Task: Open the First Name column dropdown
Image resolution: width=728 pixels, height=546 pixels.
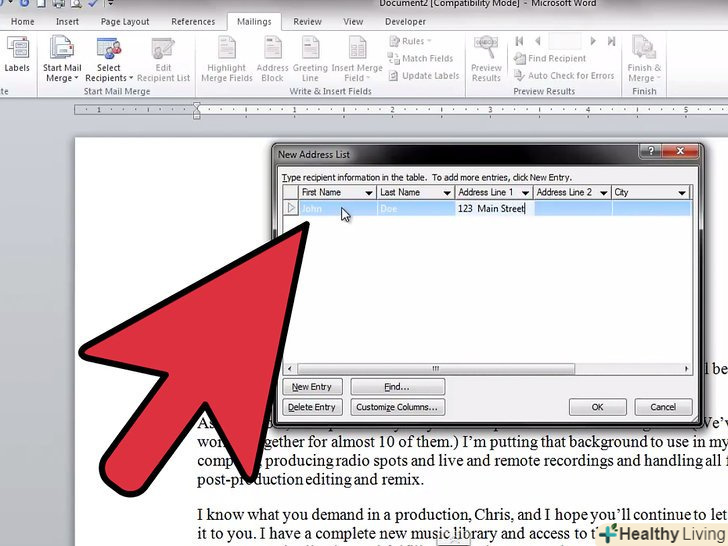Action: pos(369,193)
